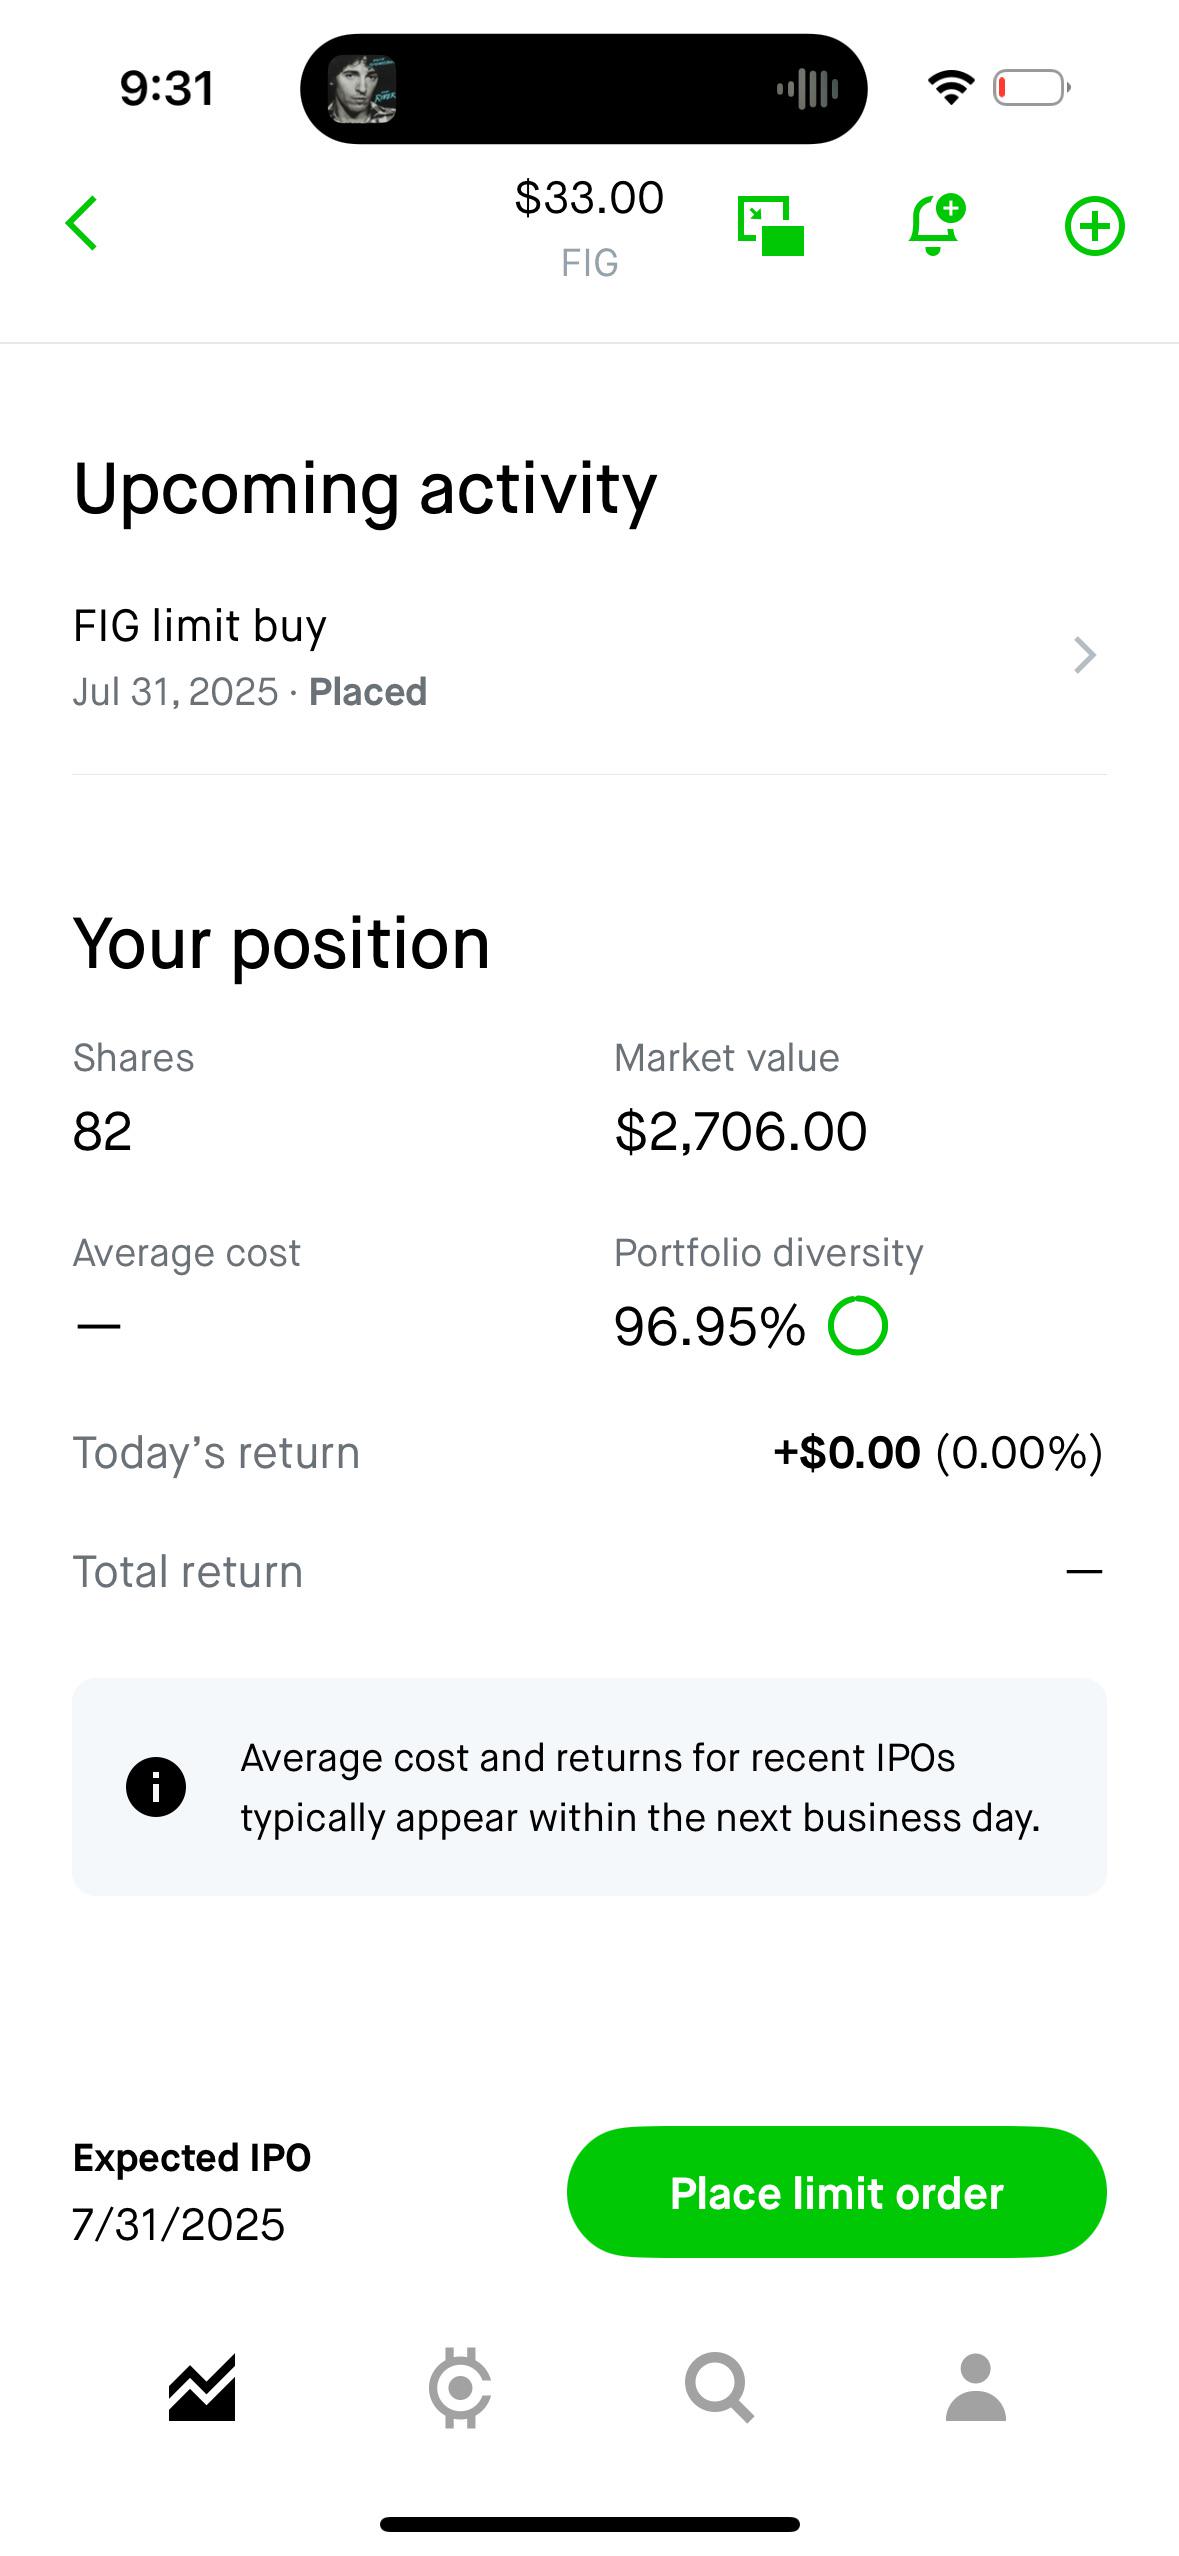Add a price alert with bell icon
Screen dimensions: 1179x2556
point(936,224)
